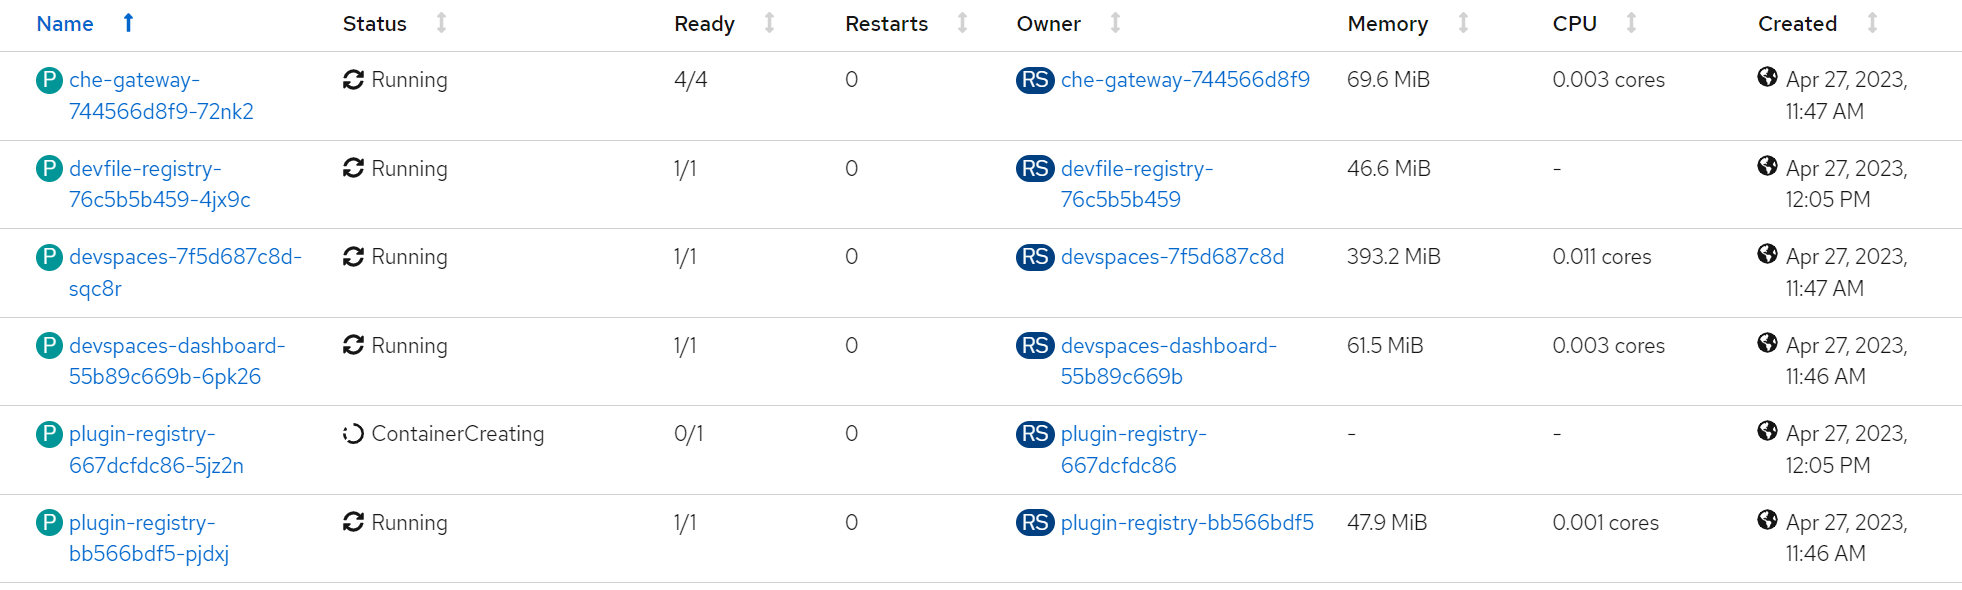1962x590 pixels.
Task: Click the ContainerCreating spinner status icon
Action: coord(353,434)
